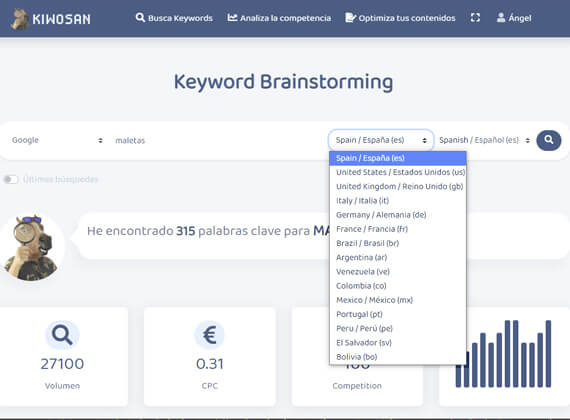
Task: Open the Google search engine dropdown
Action: pyautogui.click(x=57, y=140)
